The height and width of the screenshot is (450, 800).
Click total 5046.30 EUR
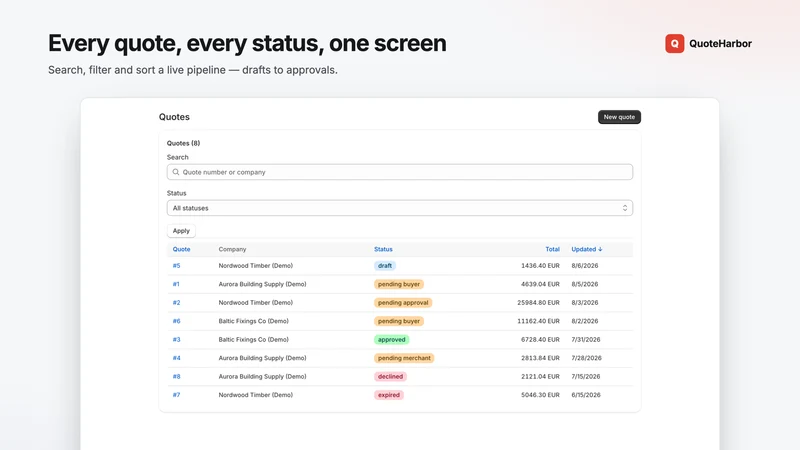click(540, 395)
